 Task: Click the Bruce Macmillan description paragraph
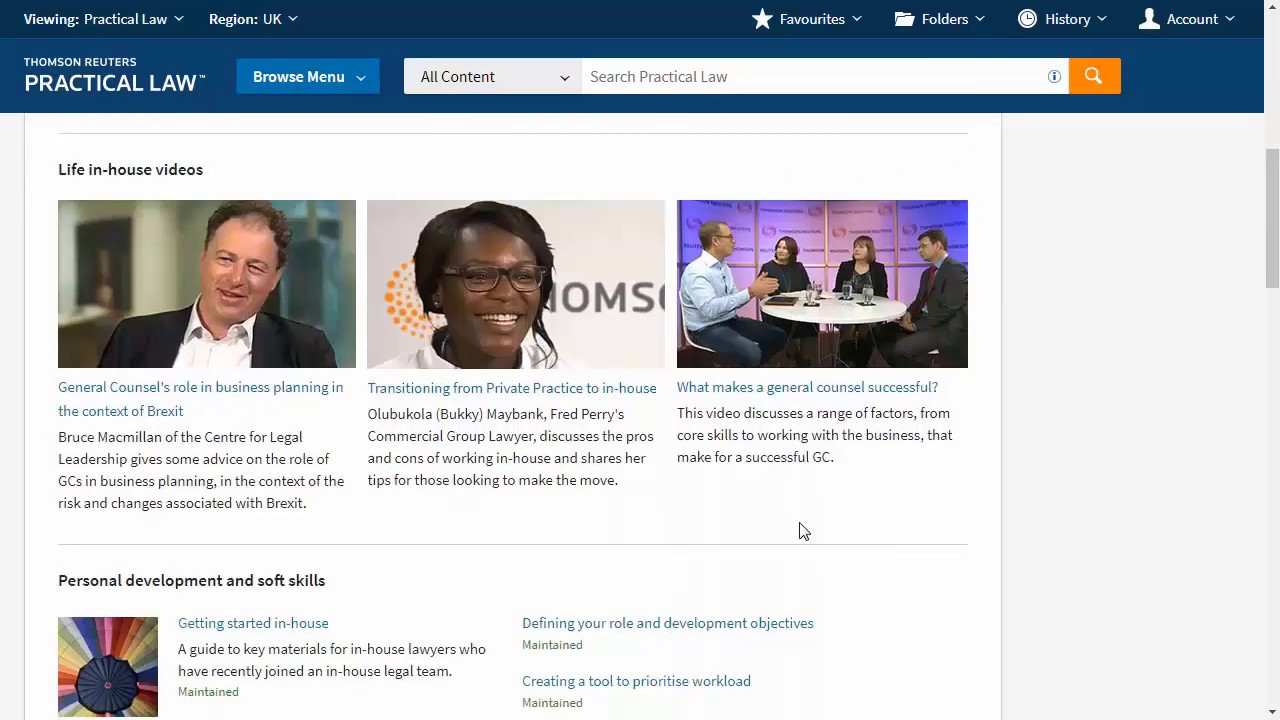[201, 470]
